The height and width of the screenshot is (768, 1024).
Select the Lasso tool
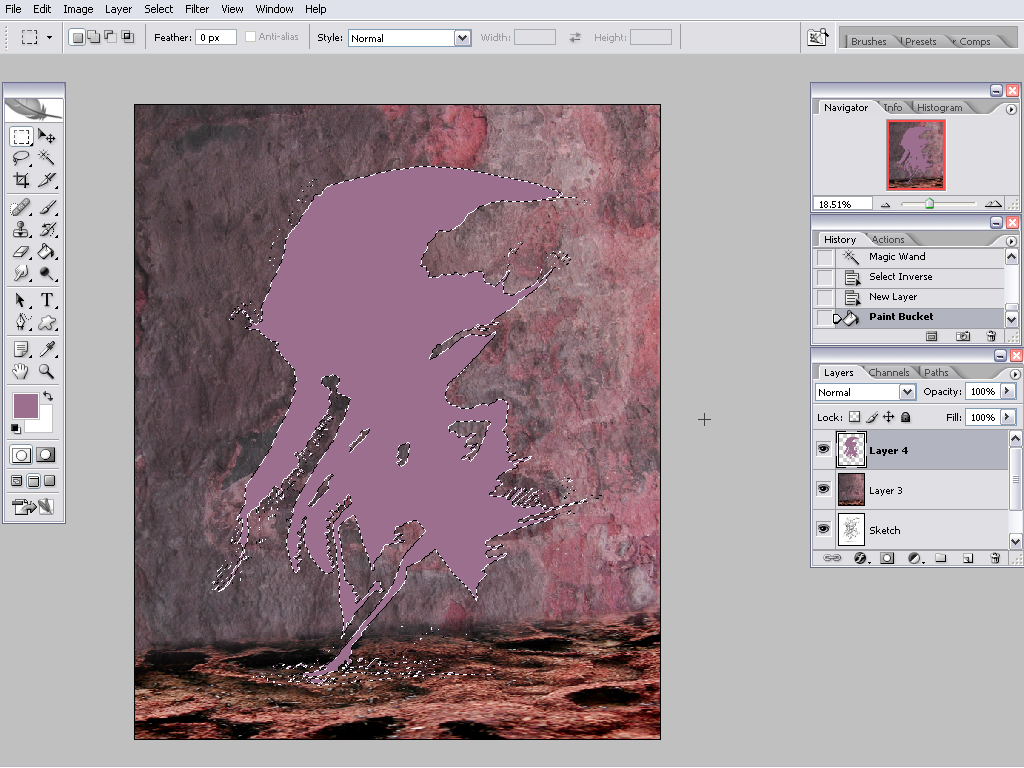22,157
